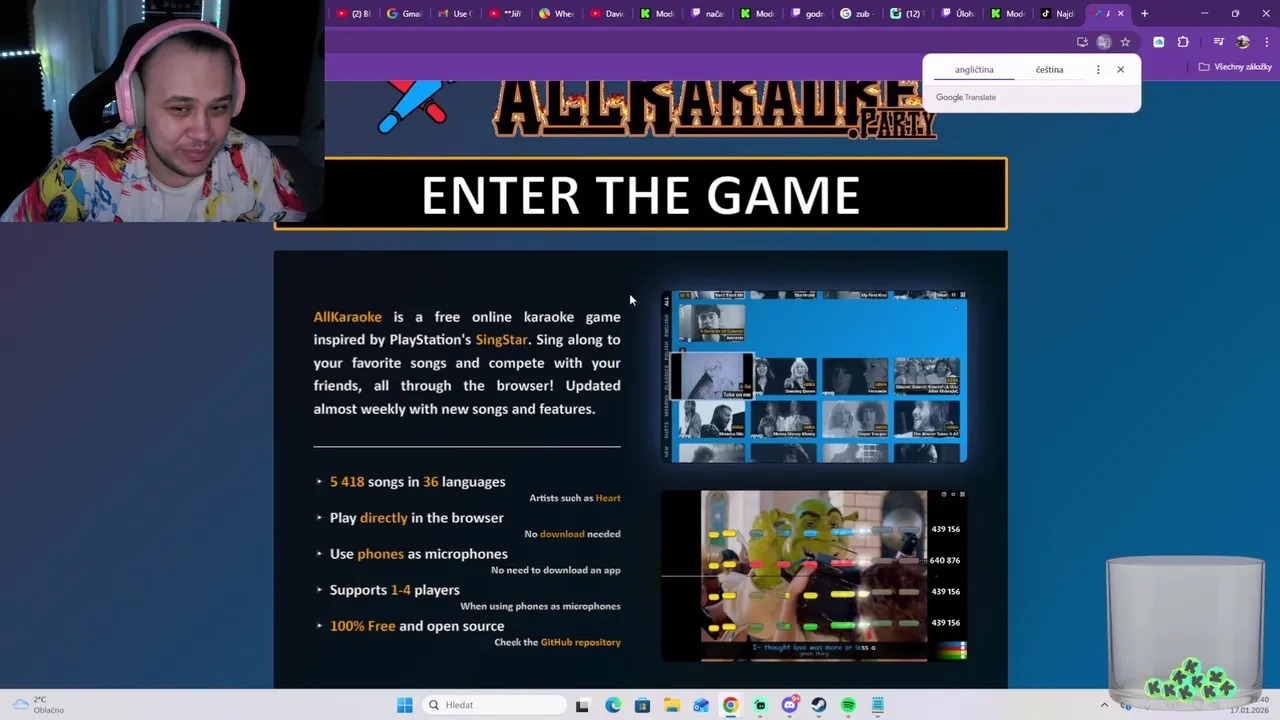Open Discord from the taskbar
The image size is (1280, 720).
coord(789,705)
